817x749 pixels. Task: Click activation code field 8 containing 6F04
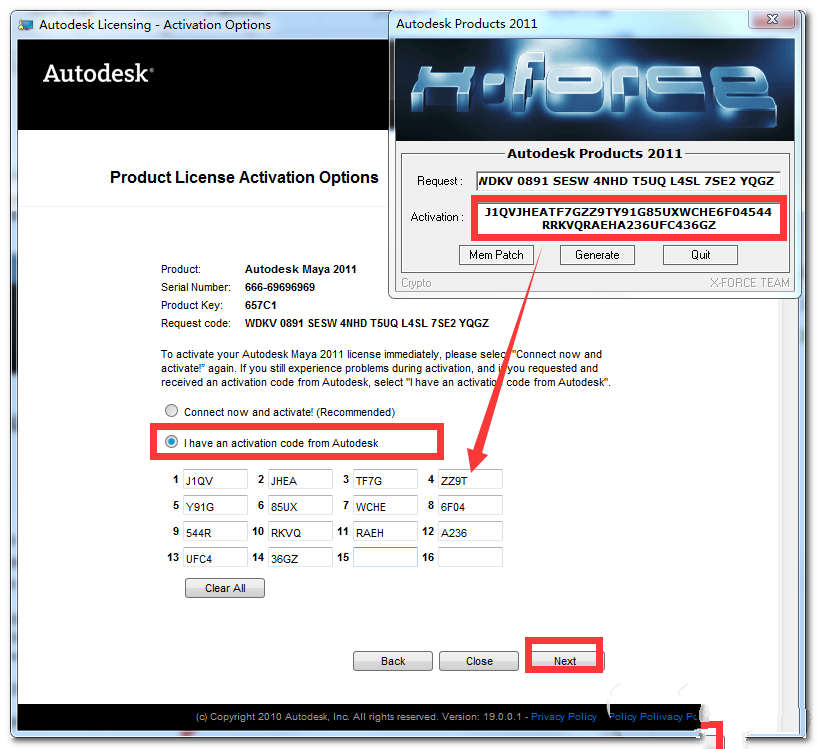tap(471, 506)
